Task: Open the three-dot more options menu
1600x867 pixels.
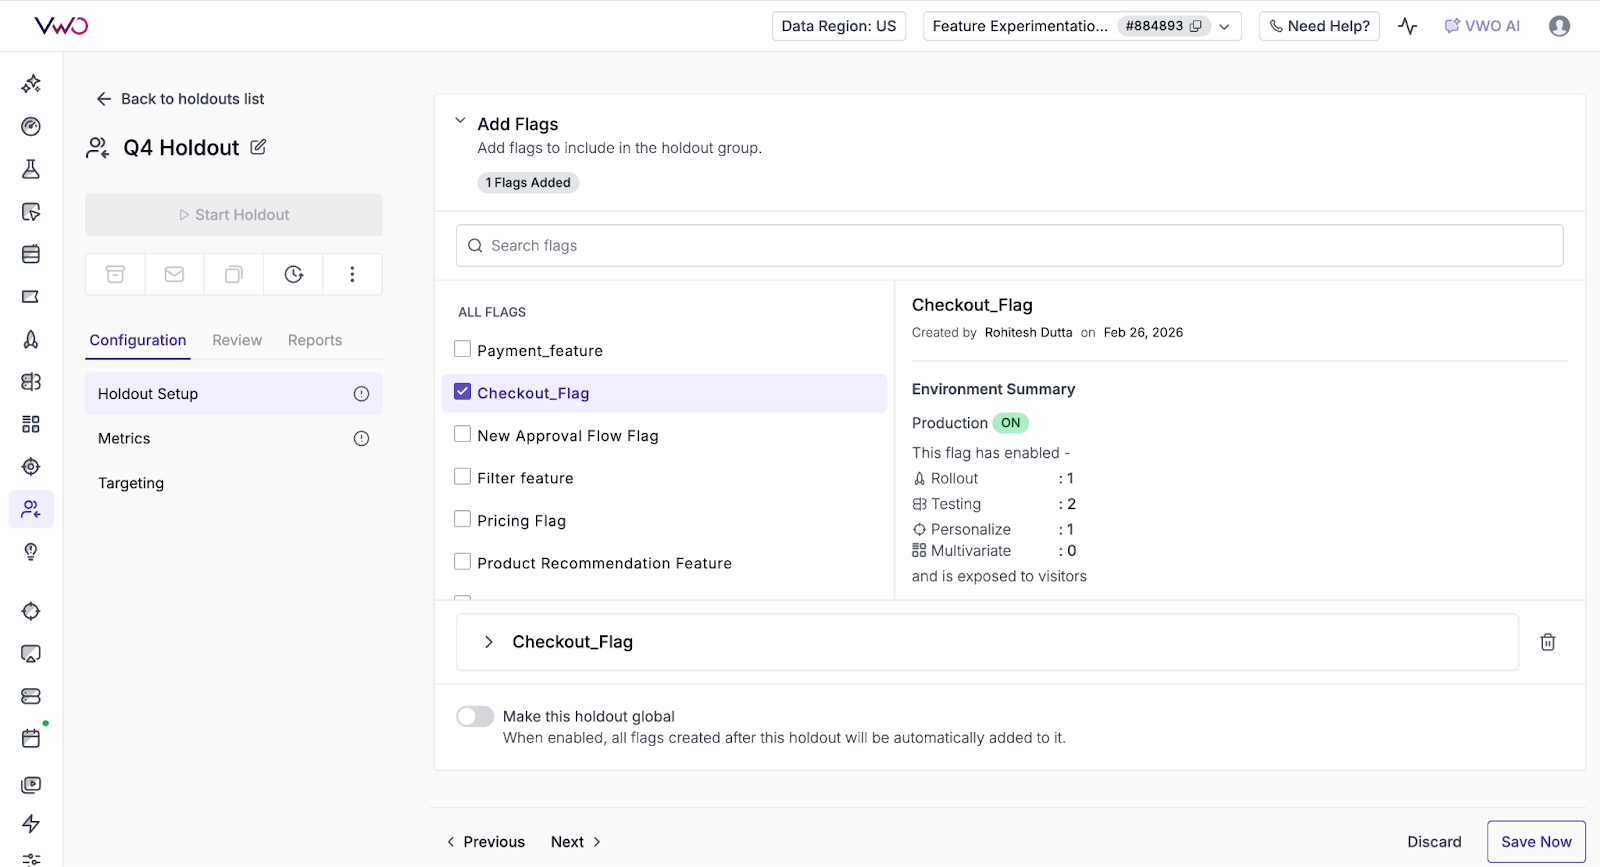Action: click(x=352, y=274)
